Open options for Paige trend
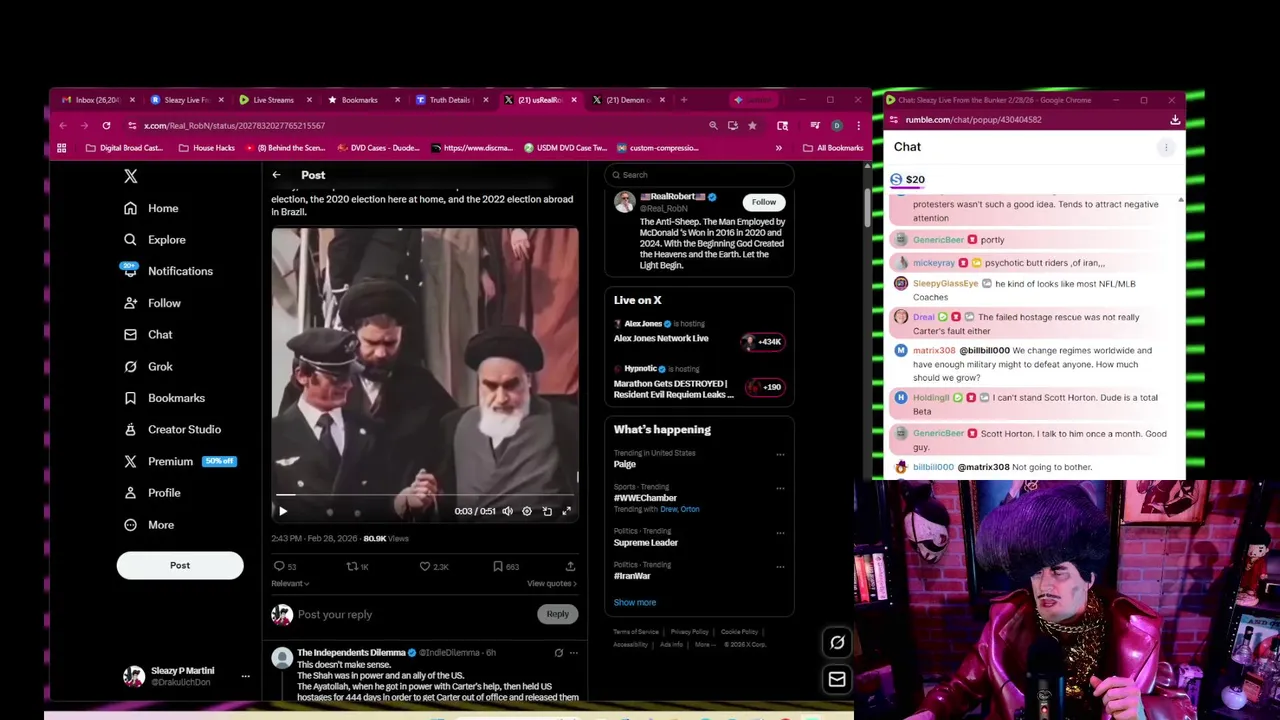The width and height of the screenshot is (1280, 720). 780,455
